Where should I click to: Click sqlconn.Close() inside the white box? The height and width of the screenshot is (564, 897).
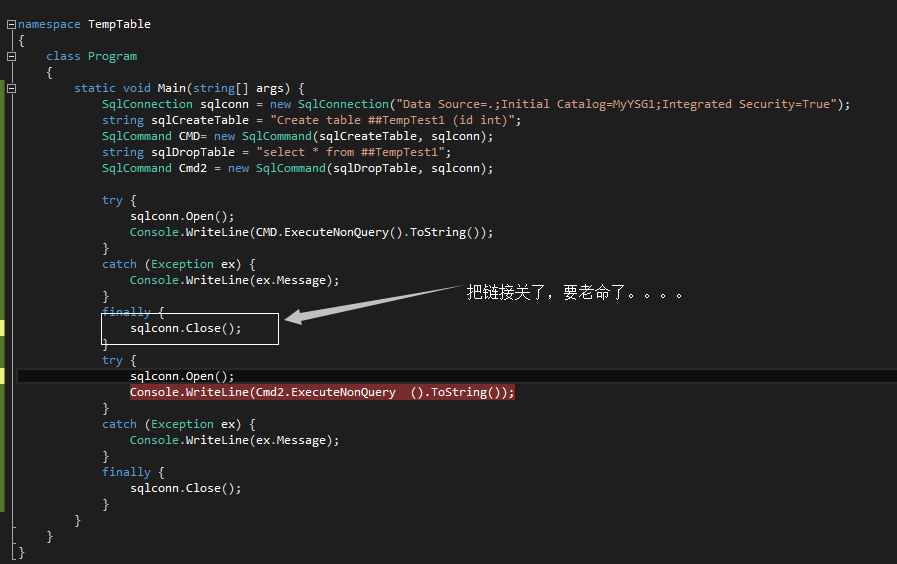tap(185, 328)
